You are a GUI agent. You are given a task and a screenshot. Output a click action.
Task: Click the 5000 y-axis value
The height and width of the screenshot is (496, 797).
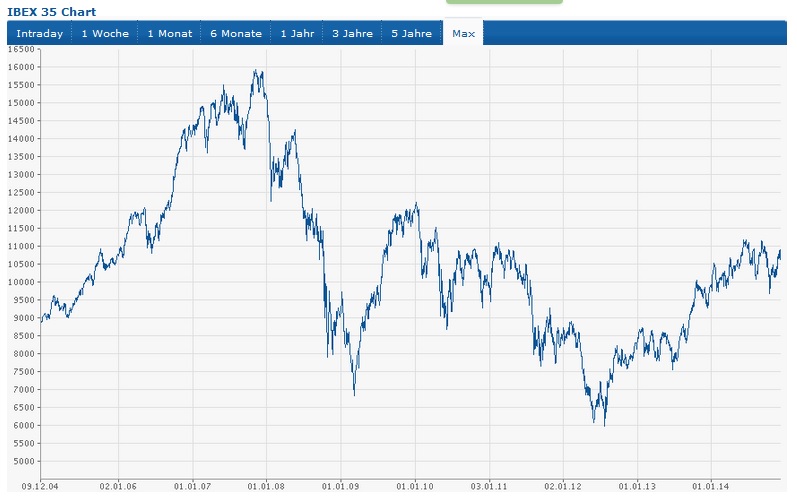tap(23, 461)
